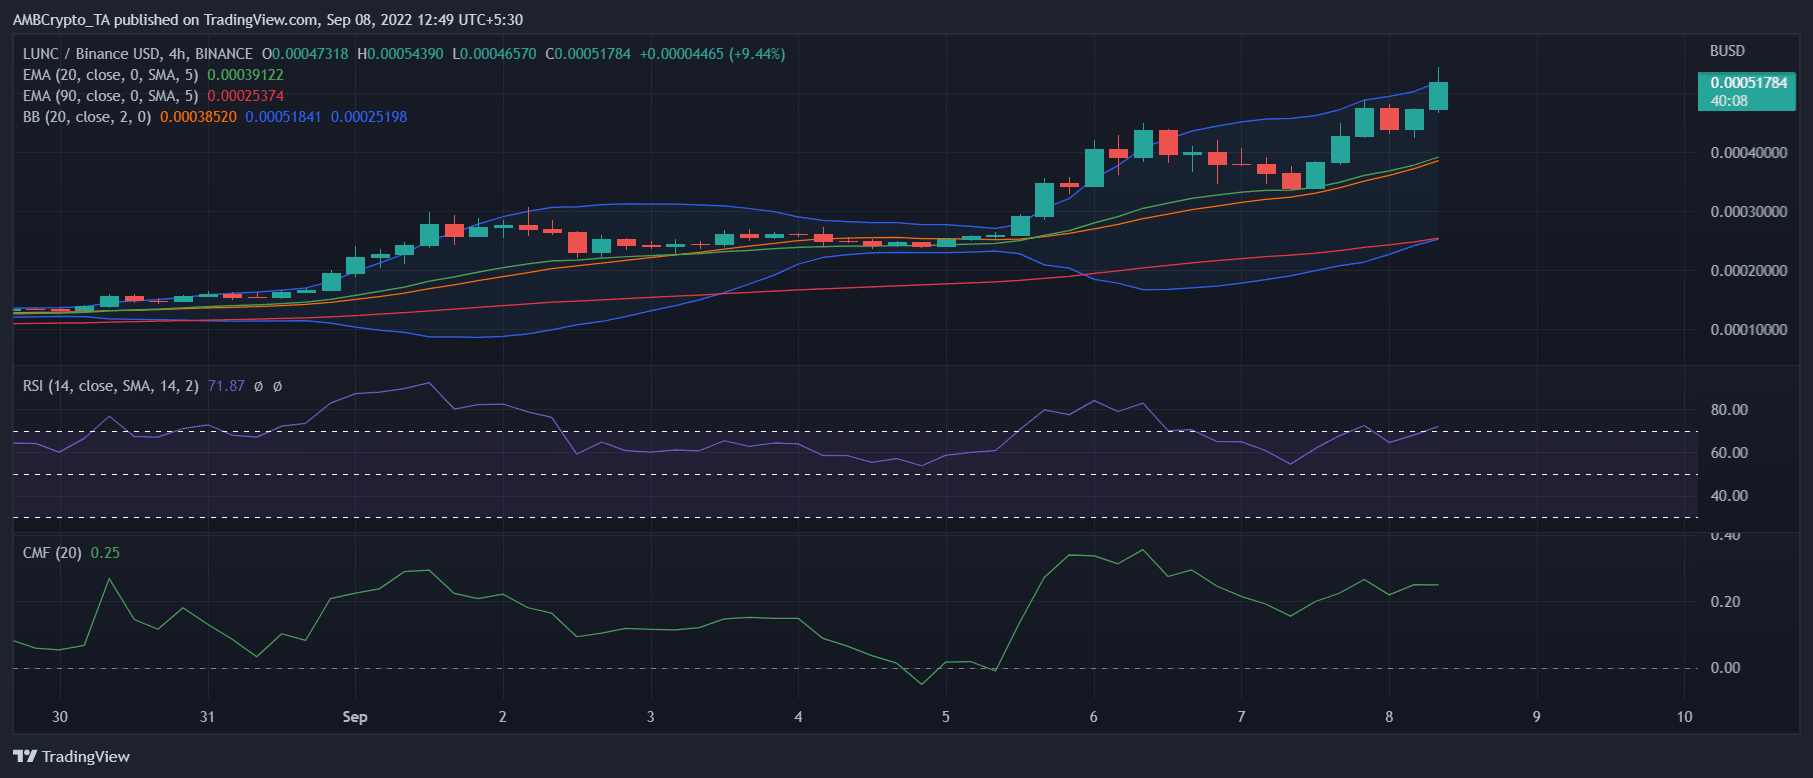The width and height of the screenshot is (1813, 778).
Task: Click the +0.00004465 (+9.44%) change value
Action: click(713, 54)
